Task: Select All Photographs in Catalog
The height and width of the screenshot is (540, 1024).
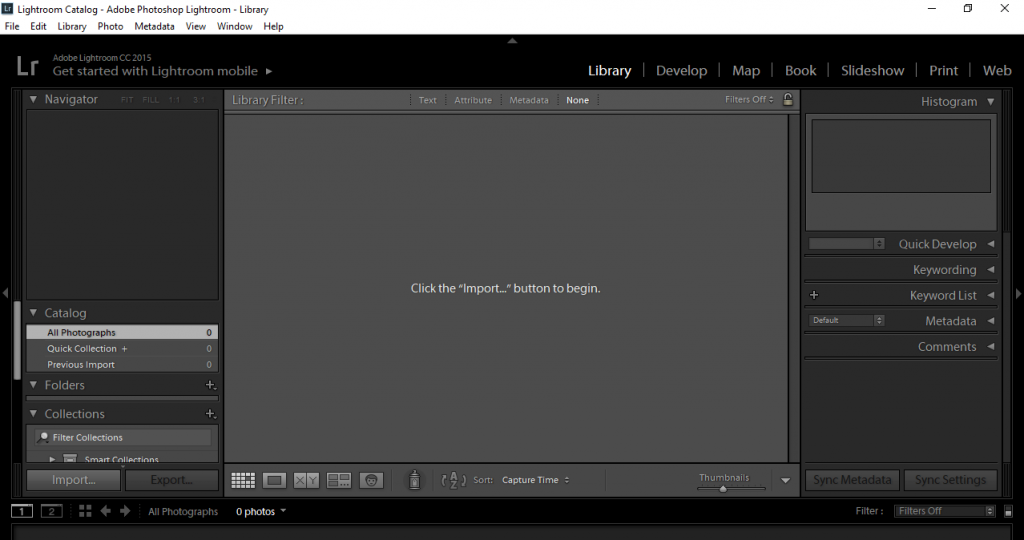Action: pos(122,332)
